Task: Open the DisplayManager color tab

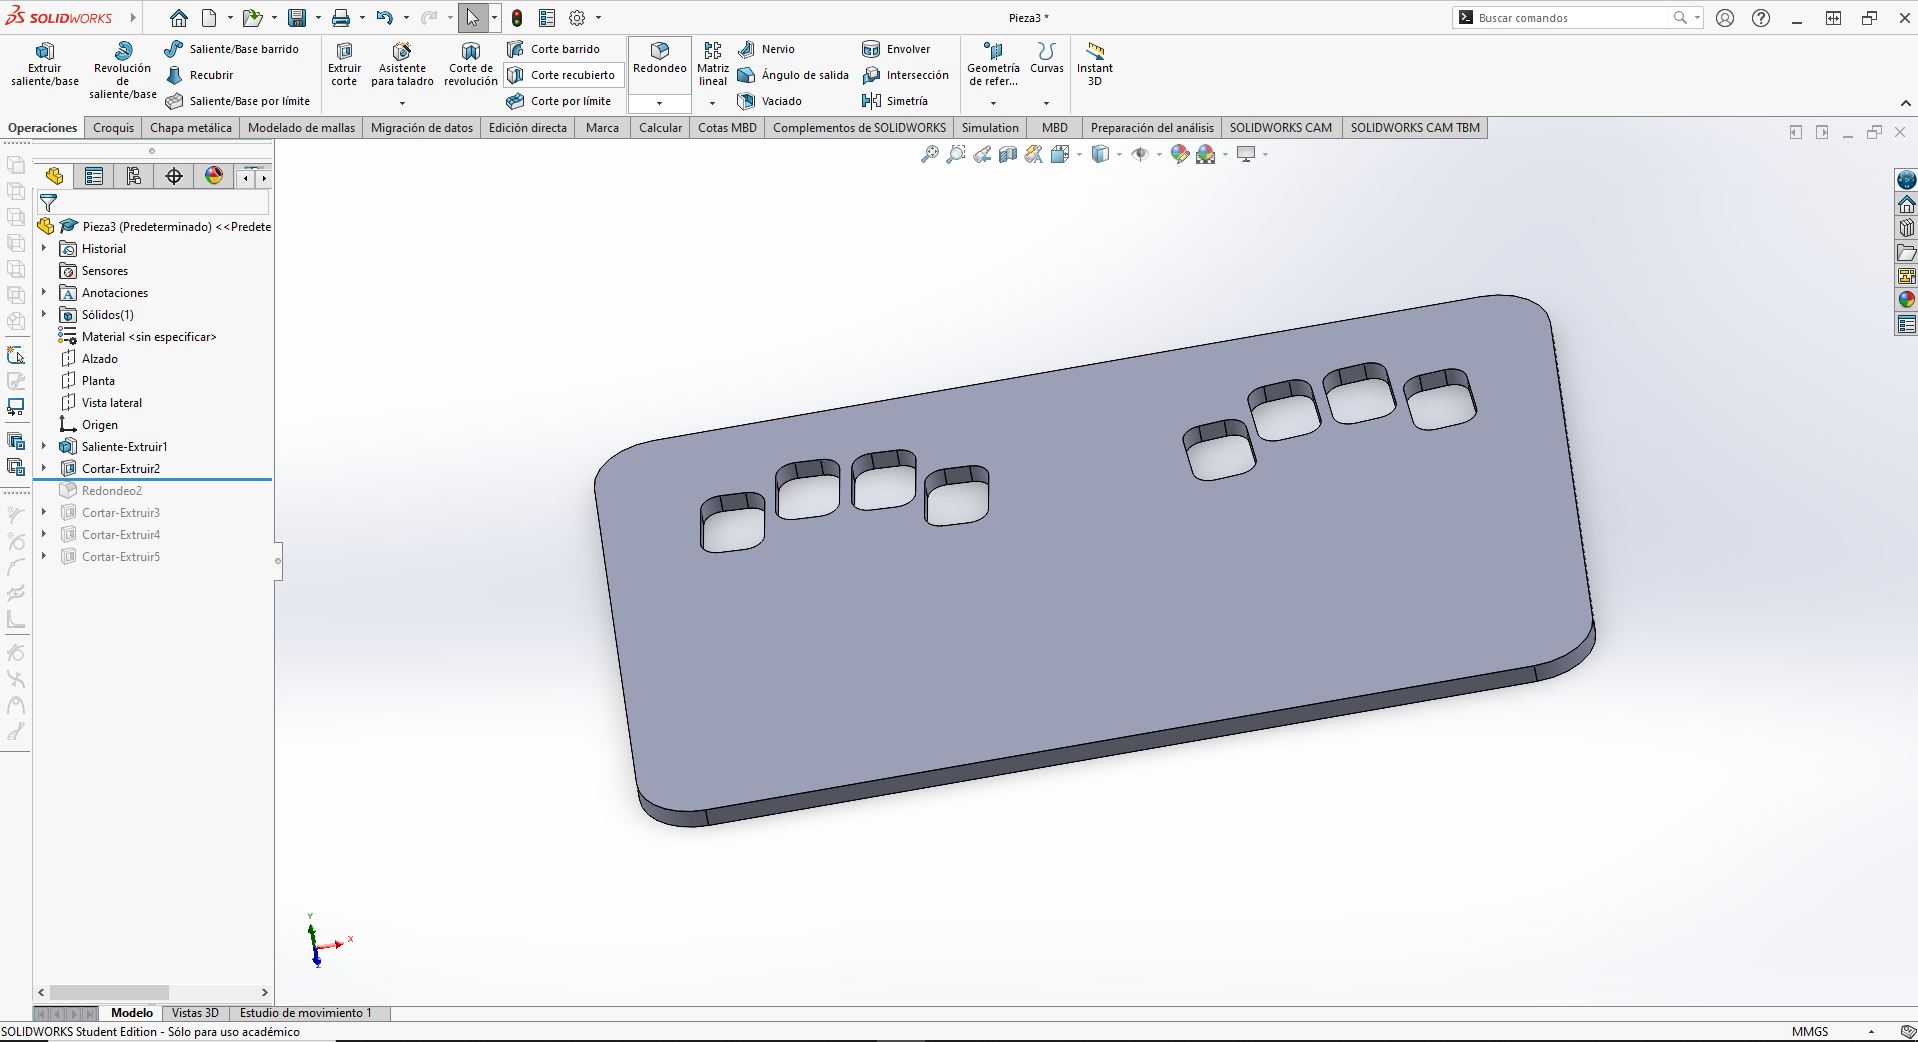Action: click(214, 177)
